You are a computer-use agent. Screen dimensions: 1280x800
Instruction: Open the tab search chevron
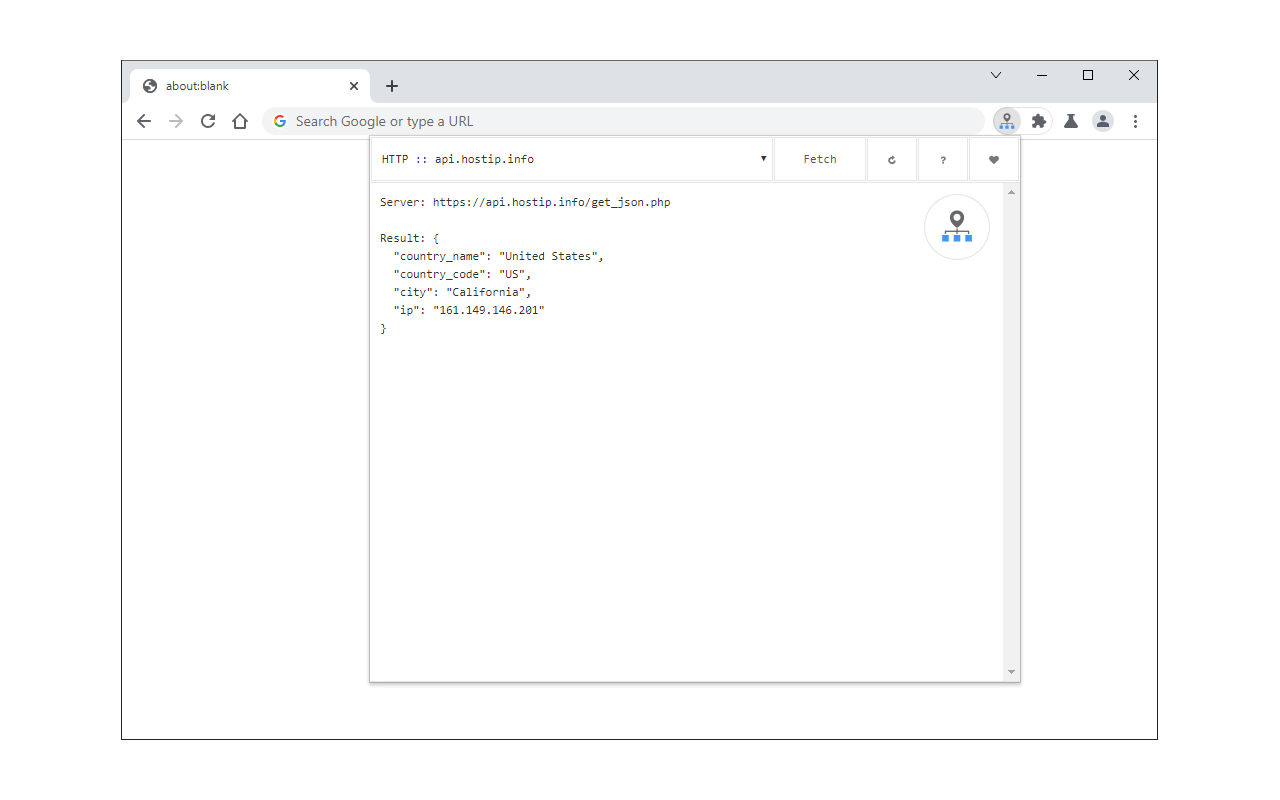[996, 75]
